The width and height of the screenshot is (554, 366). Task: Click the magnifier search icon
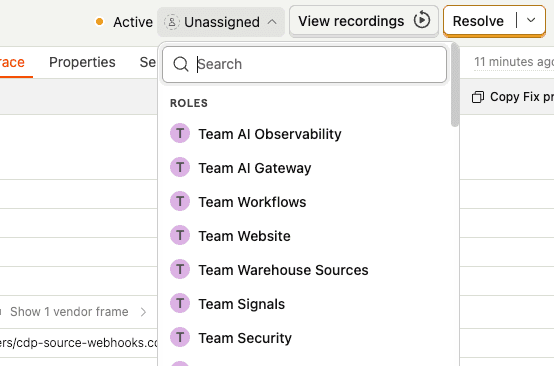[x=181, y=64]
